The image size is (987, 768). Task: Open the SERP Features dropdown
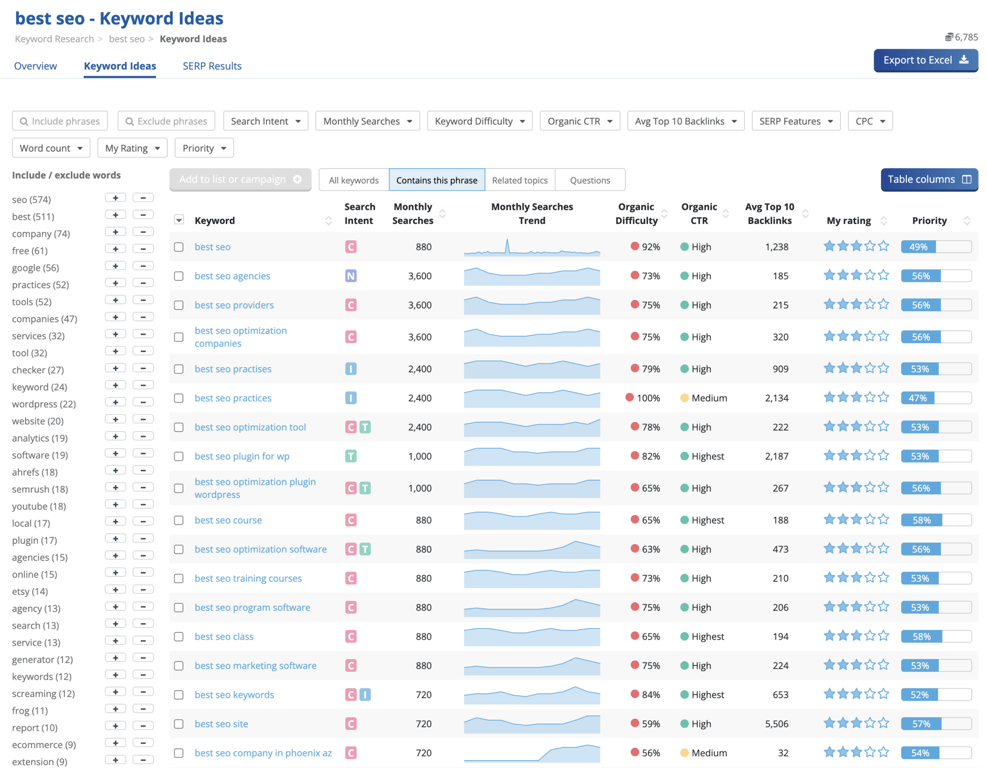coord(796,121)
